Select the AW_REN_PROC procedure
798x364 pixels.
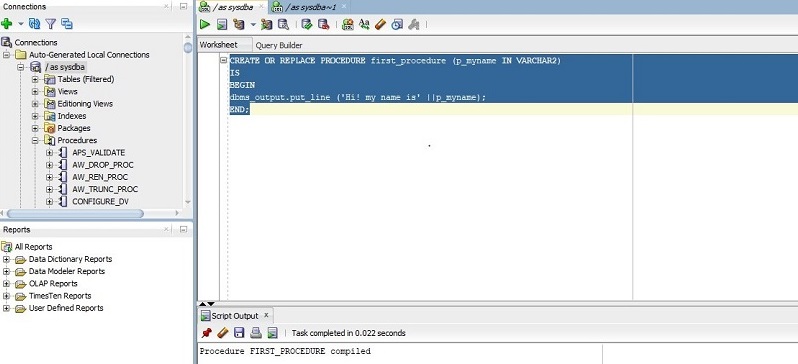tap(100, 177)
